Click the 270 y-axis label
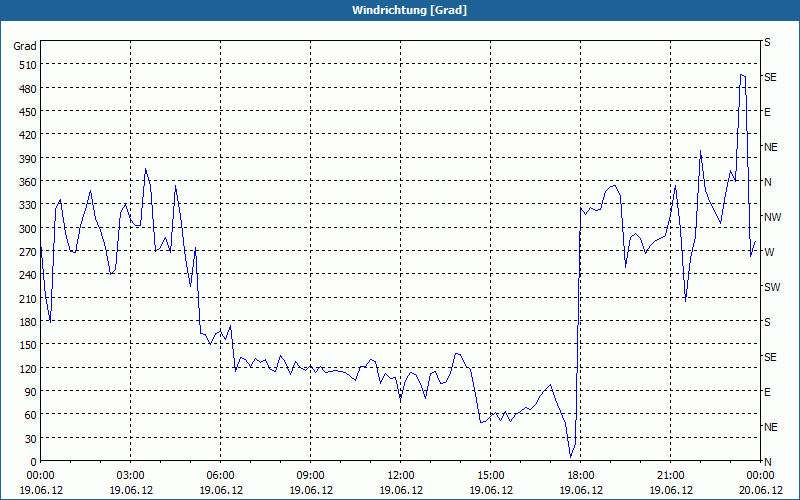 pos(28,252)
